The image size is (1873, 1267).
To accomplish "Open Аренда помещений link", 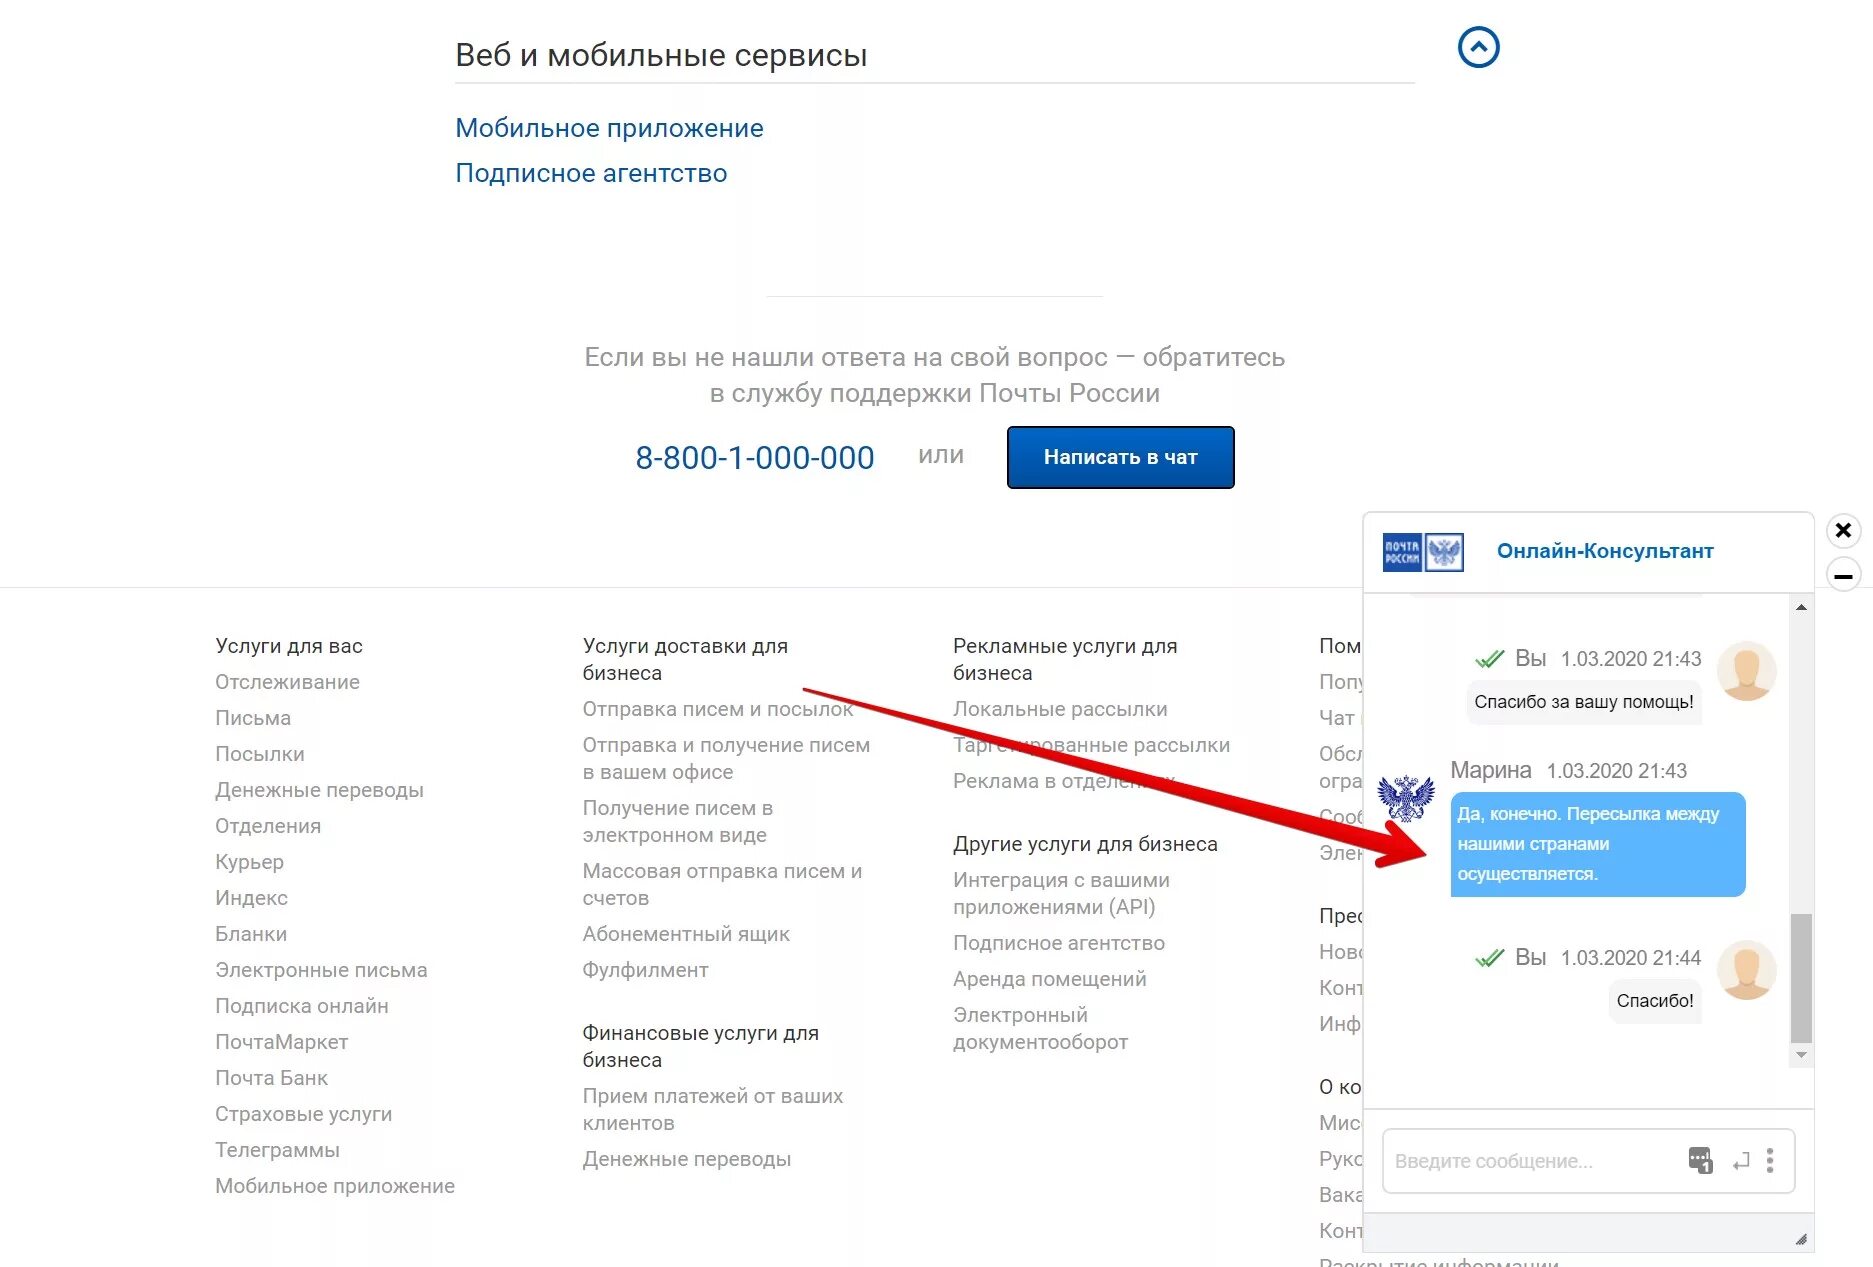I will pyautogui.click(x=1050, y=979).
